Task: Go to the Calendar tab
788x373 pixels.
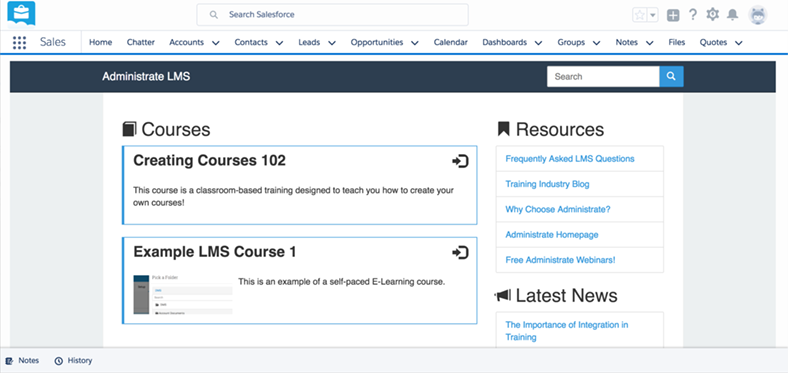Action: (451, 43)
